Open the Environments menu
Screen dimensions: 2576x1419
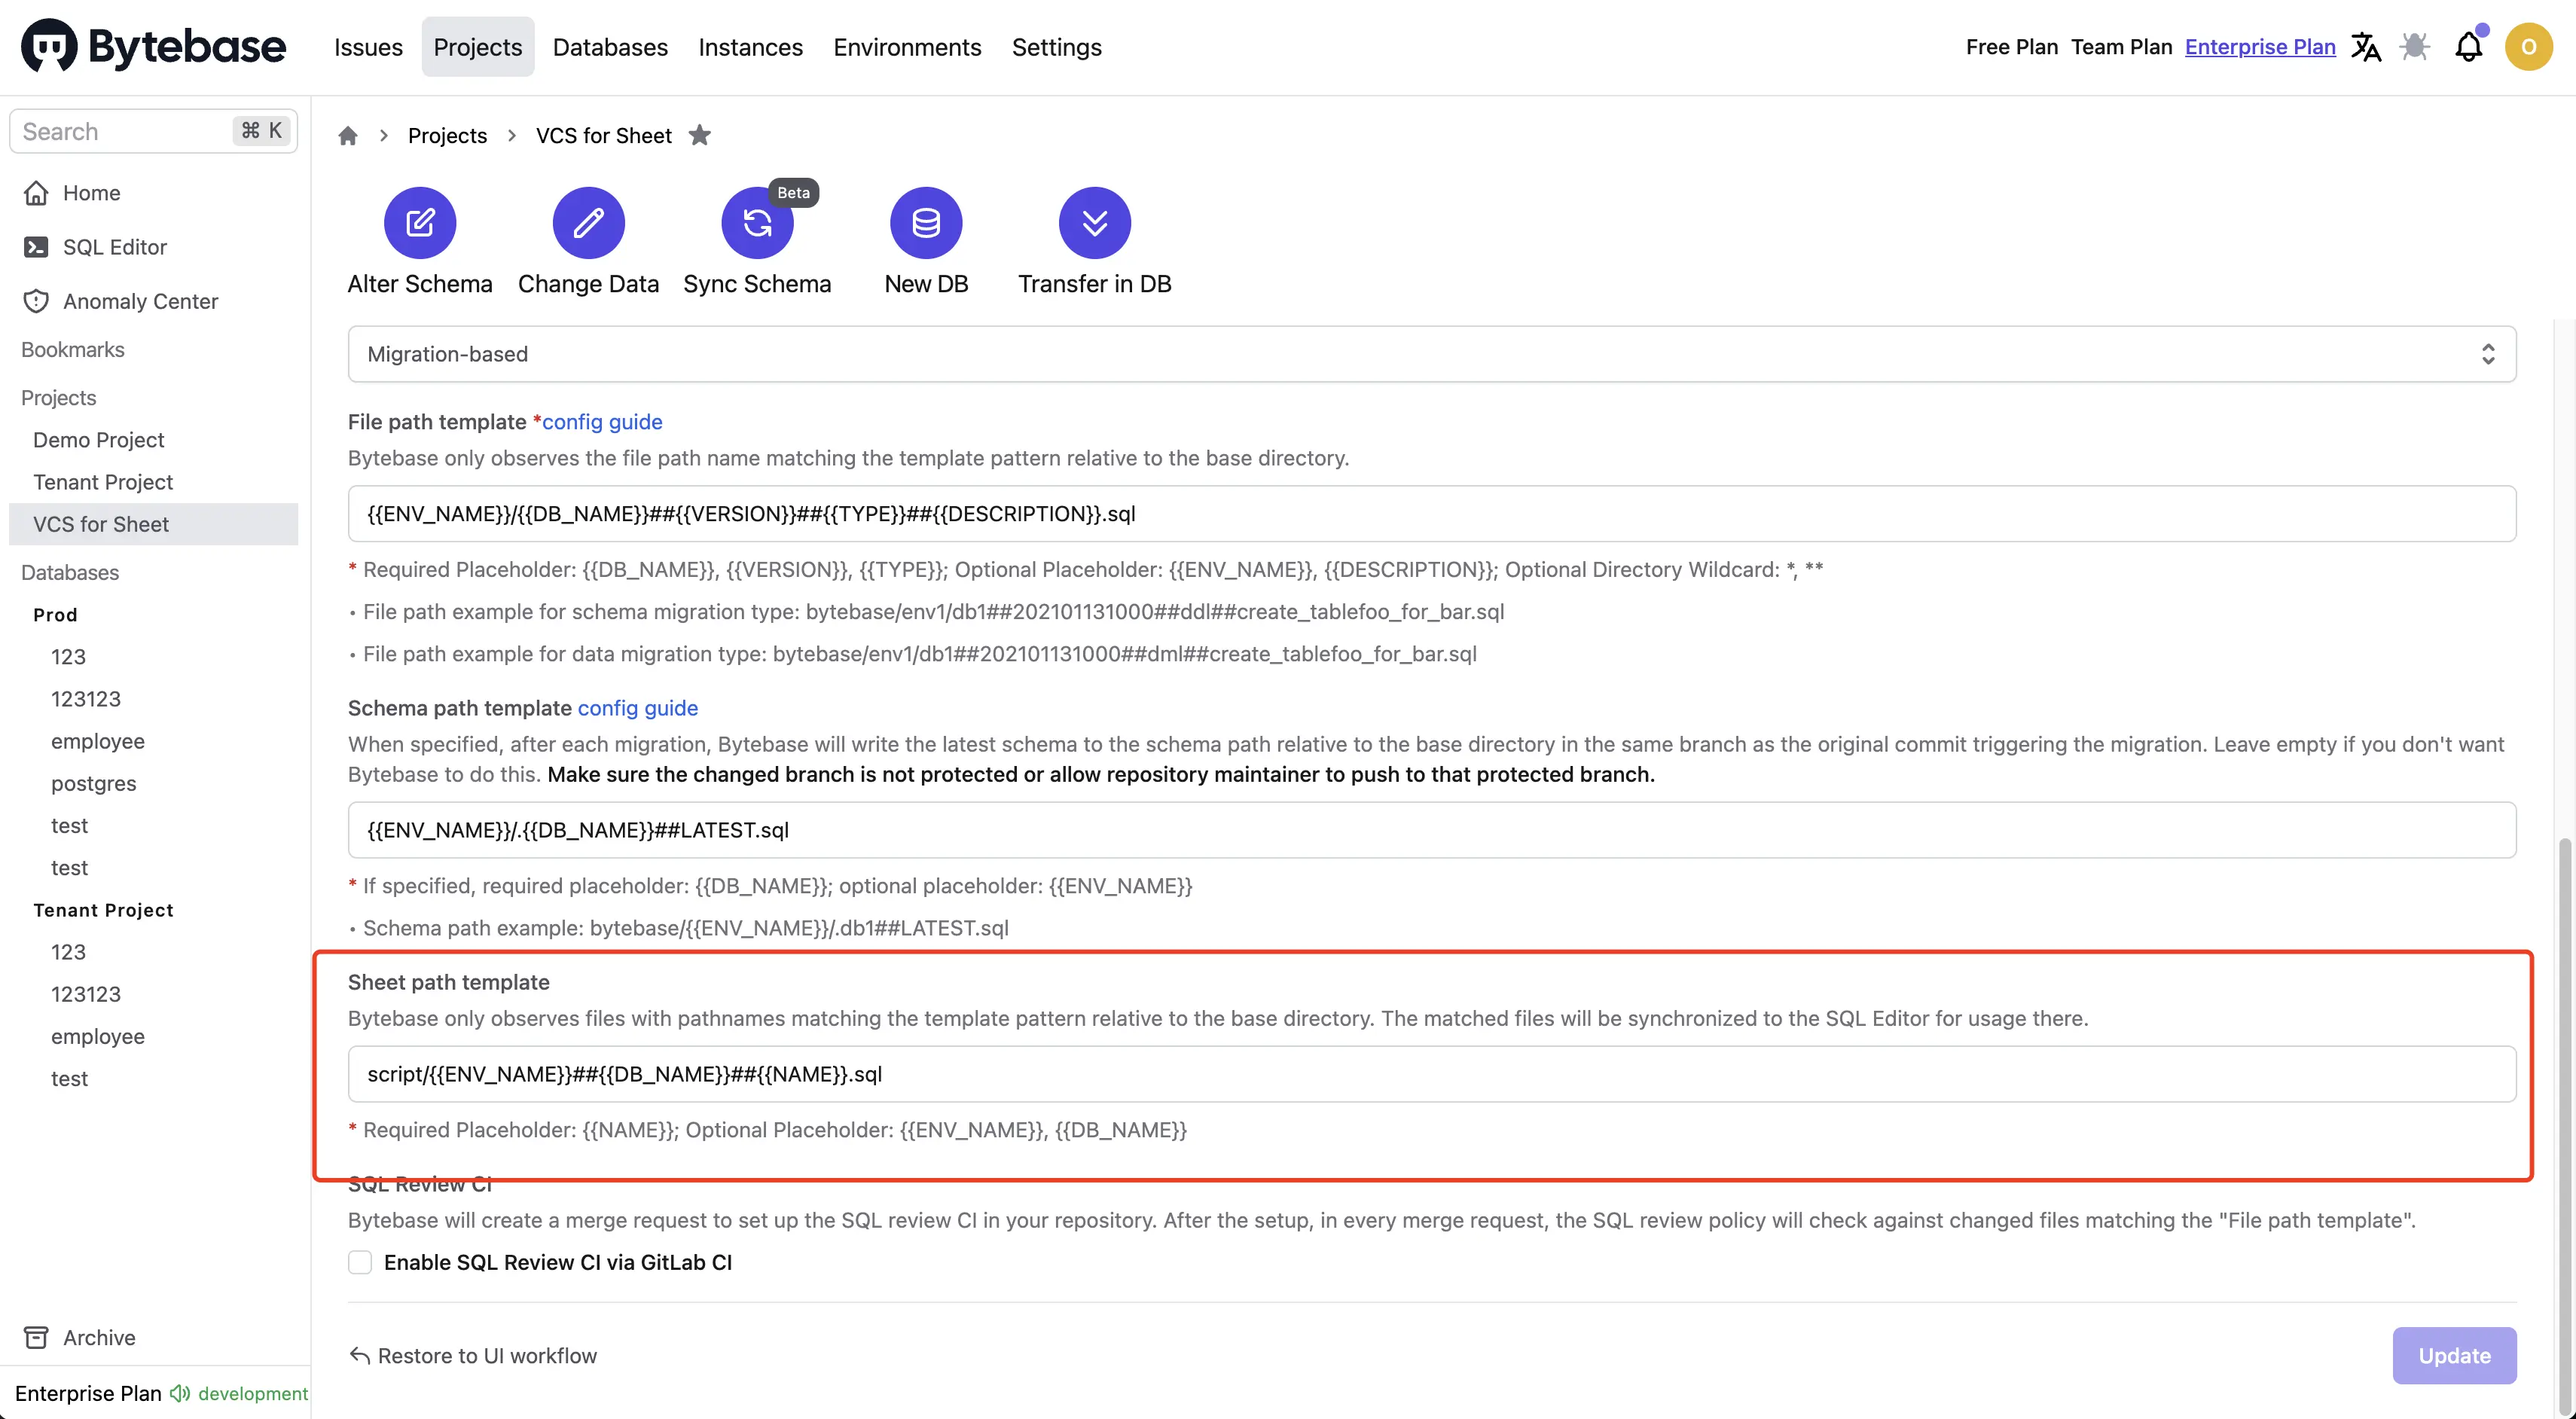coord(907,47)
